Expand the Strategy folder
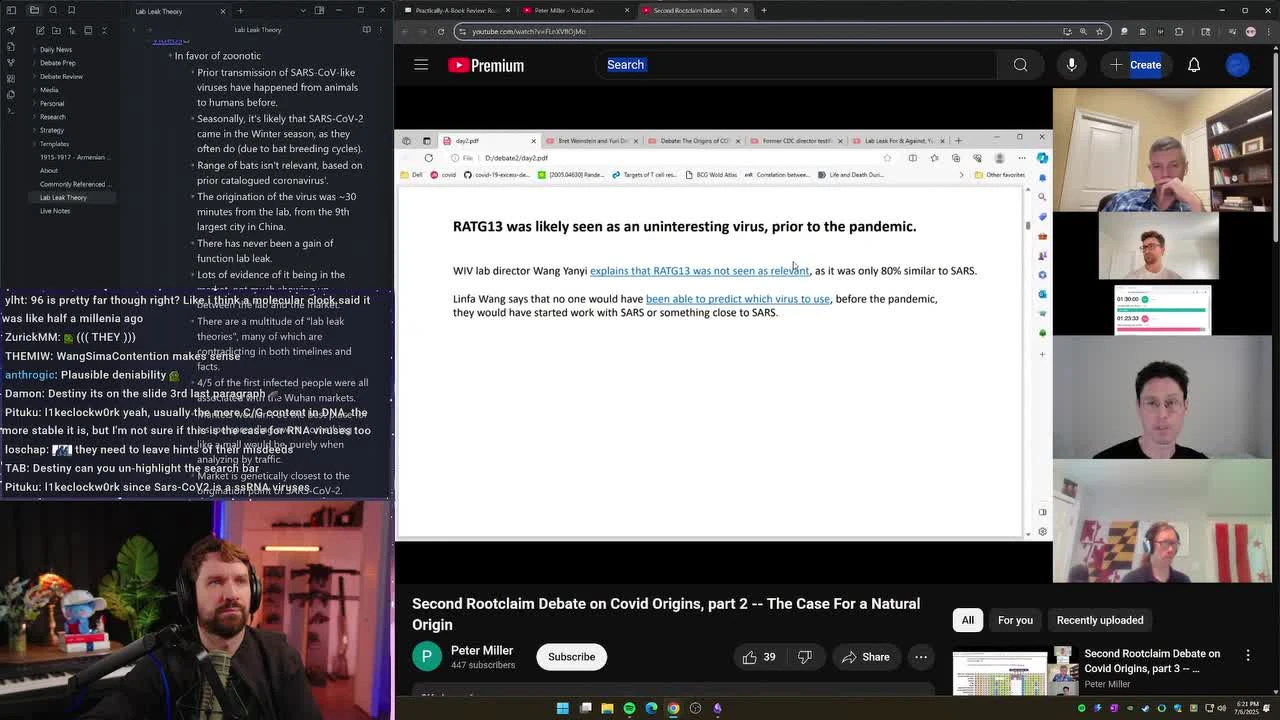The height and width of the screenshot is (720, 1280). click(x=52, y=130)
